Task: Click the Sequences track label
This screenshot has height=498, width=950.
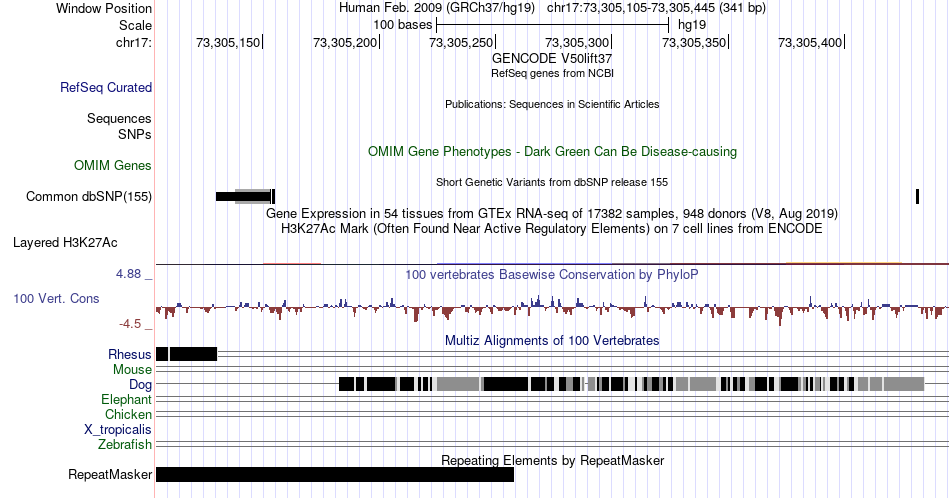Action: pyautogui.click(x=119, y=118)
